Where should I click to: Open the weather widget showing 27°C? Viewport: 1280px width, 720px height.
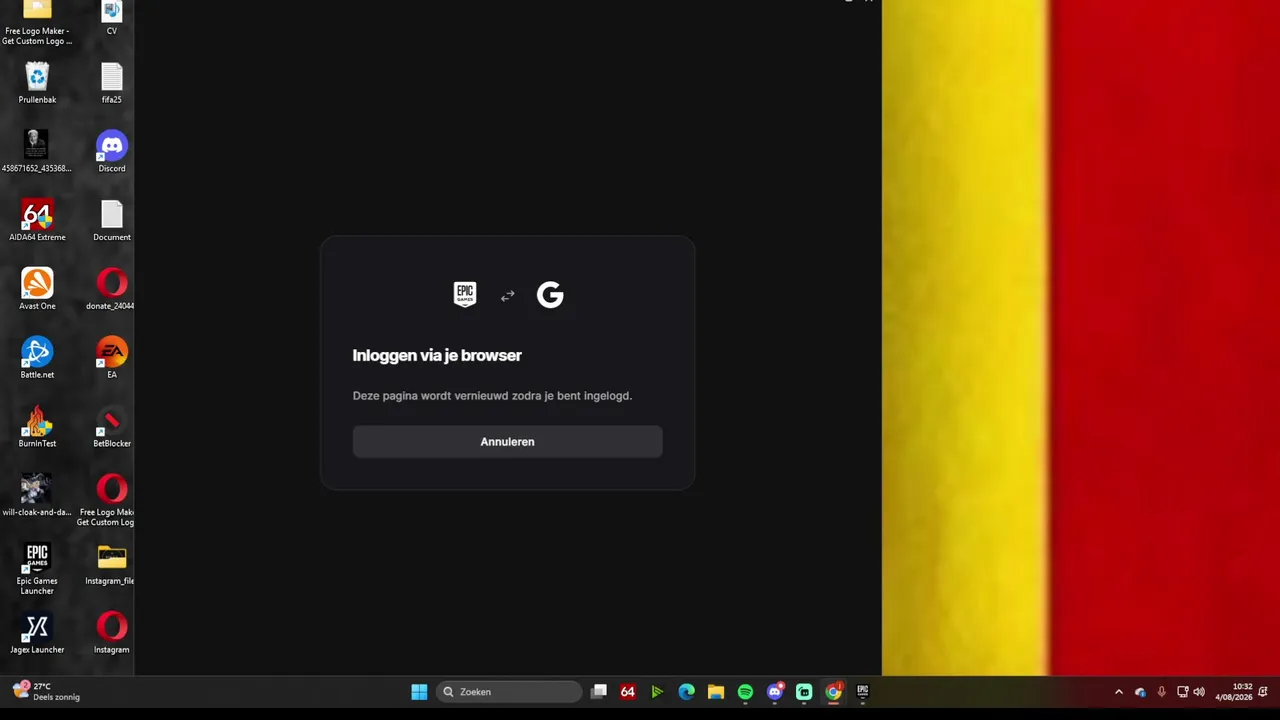coord(46,692)
